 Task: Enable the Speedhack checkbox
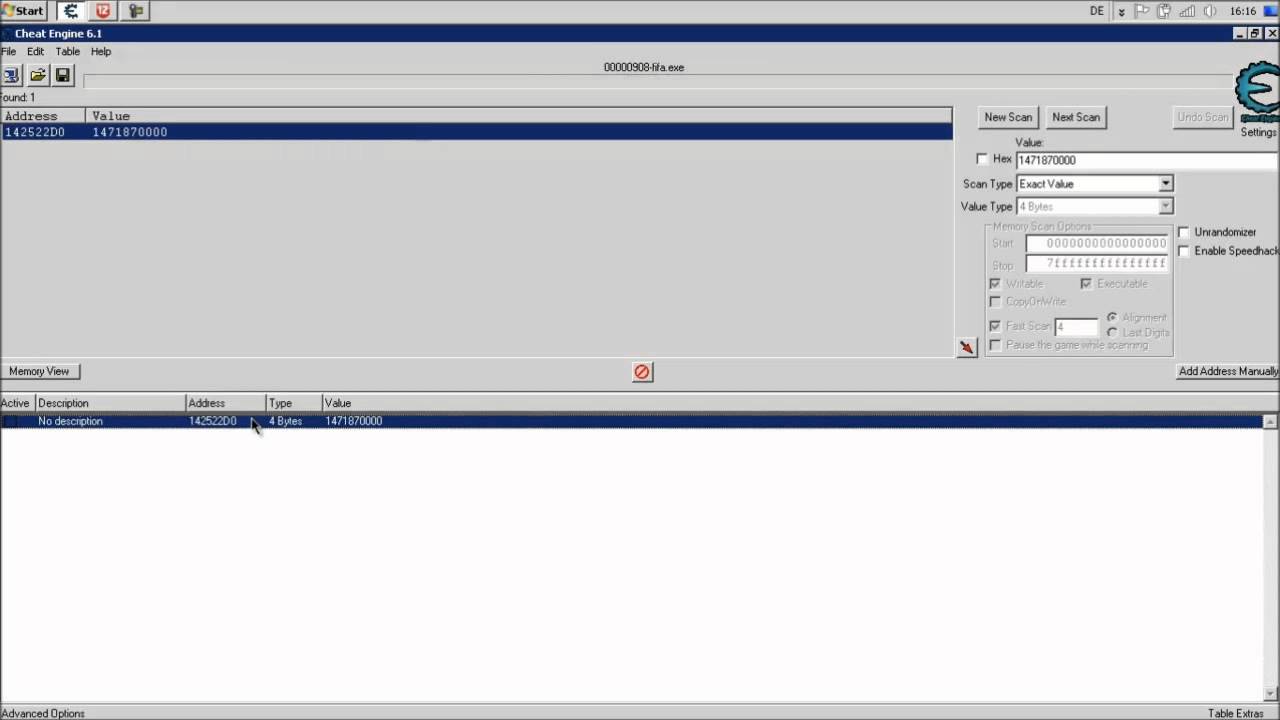point(1184,251)
